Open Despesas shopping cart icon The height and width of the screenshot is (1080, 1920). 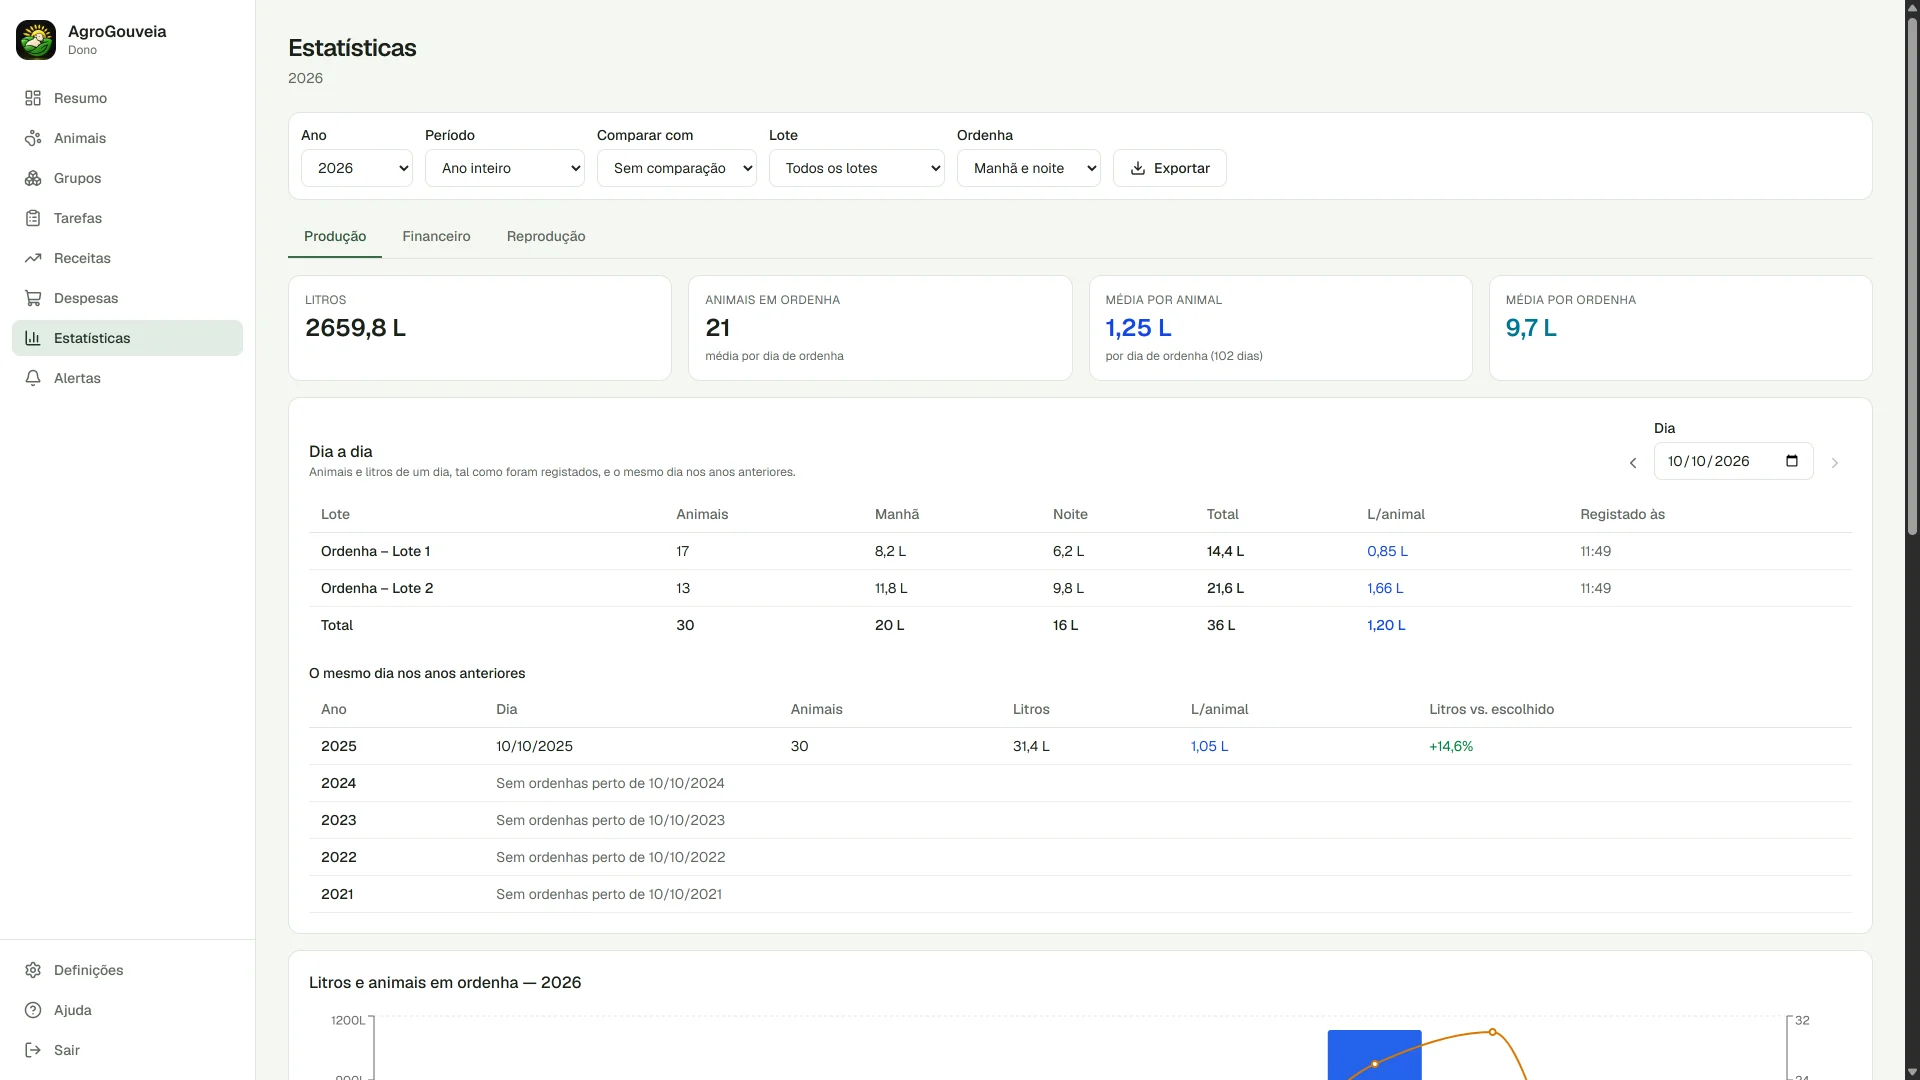click(x=33, y=298)
